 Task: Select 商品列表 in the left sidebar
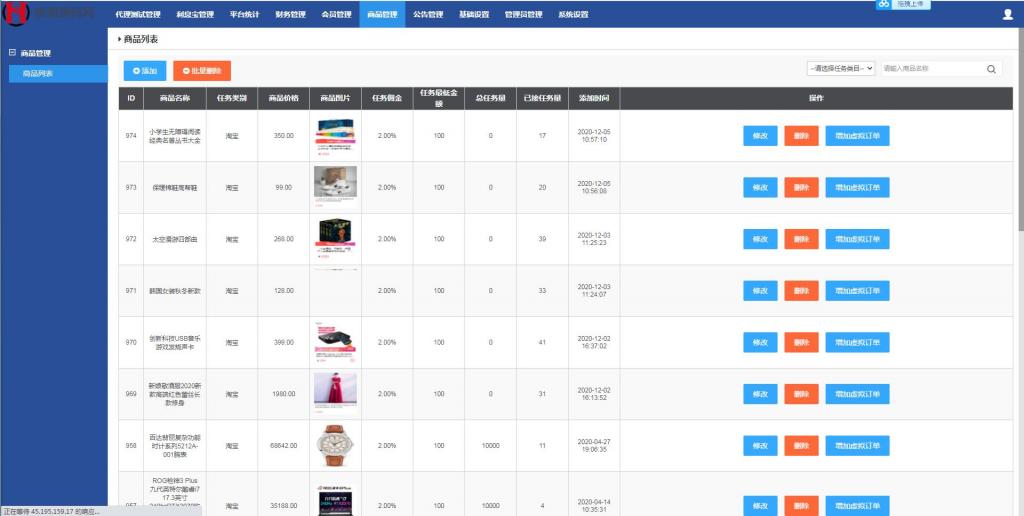(x=38, y=73)
